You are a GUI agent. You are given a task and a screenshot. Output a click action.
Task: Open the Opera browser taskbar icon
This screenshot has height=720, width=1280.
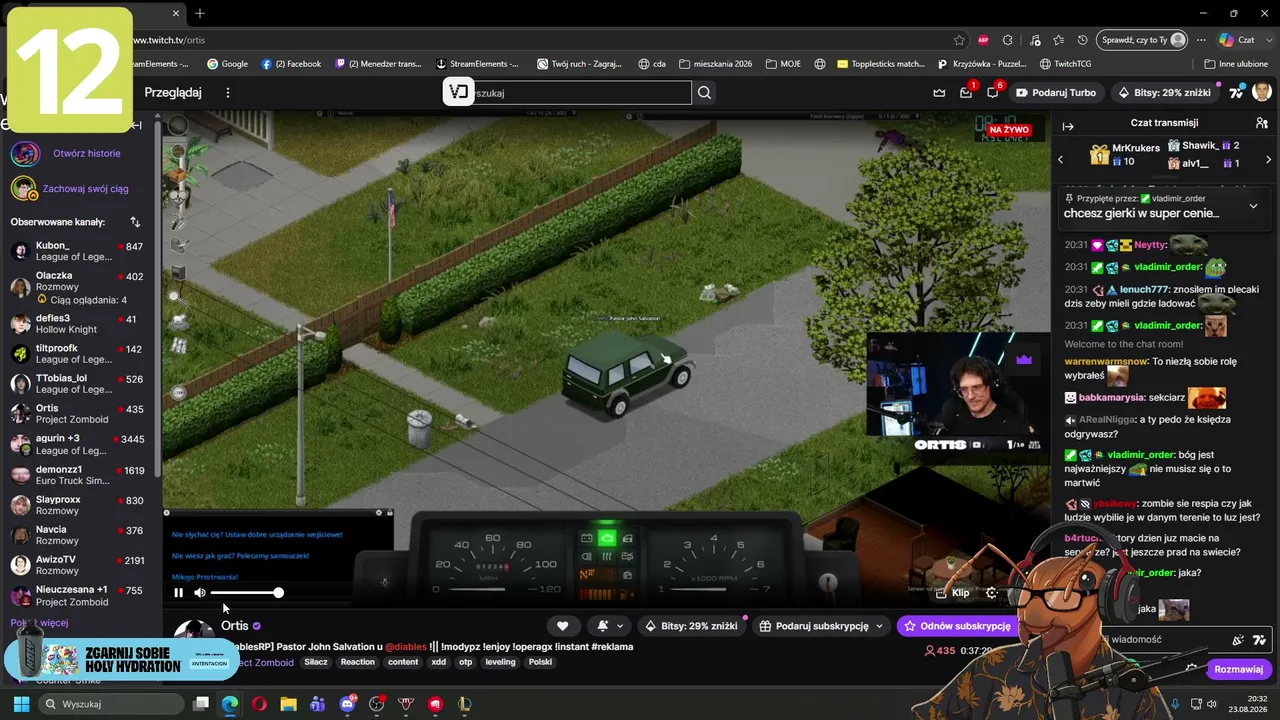tap(259, 704)
